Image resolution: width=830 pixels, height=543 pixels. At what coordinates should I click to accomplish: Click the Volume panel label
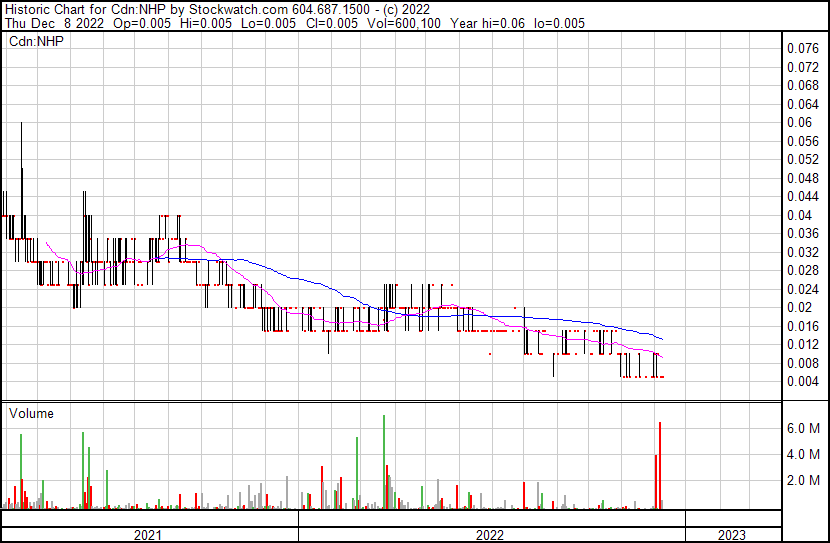tap(31, 413)
